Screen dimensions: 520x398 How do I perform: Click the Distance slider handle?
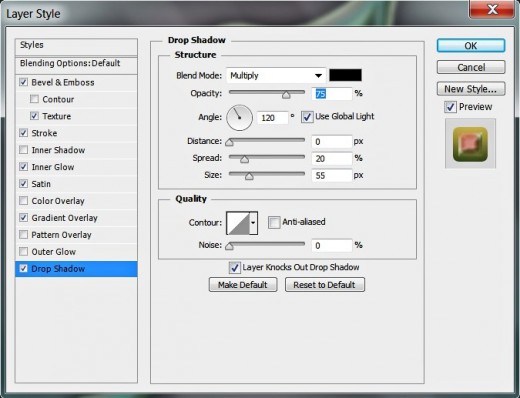click(x=229, y=143)
